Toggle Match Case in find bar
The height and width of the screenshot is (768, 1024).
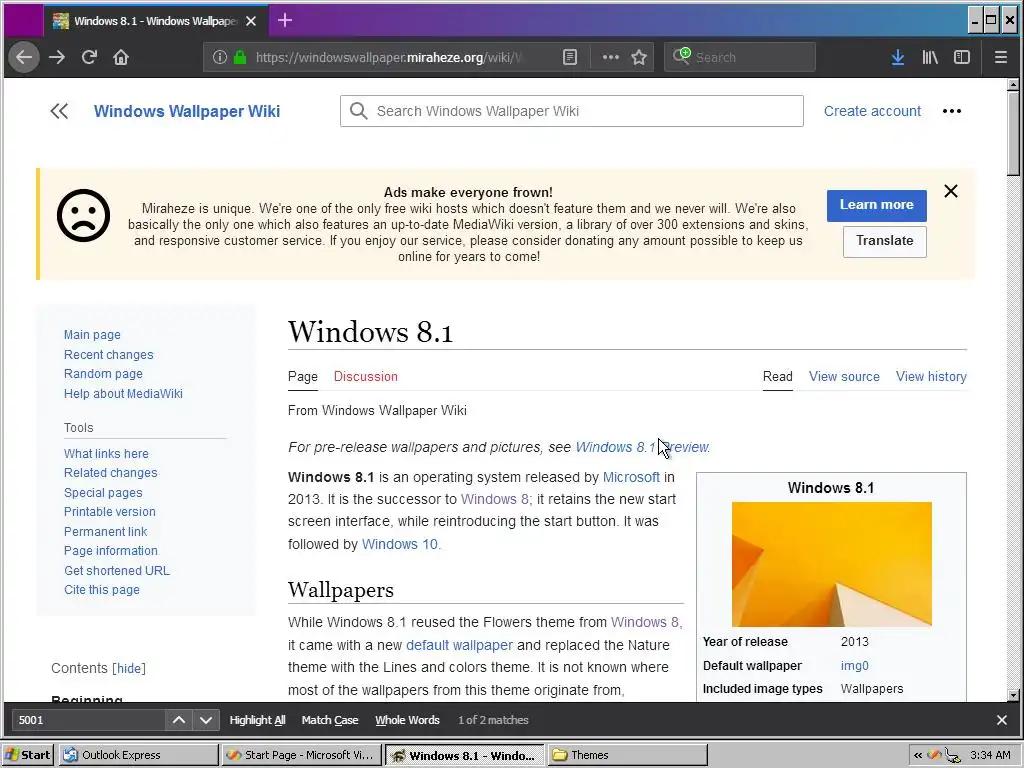tap(330, 720)
